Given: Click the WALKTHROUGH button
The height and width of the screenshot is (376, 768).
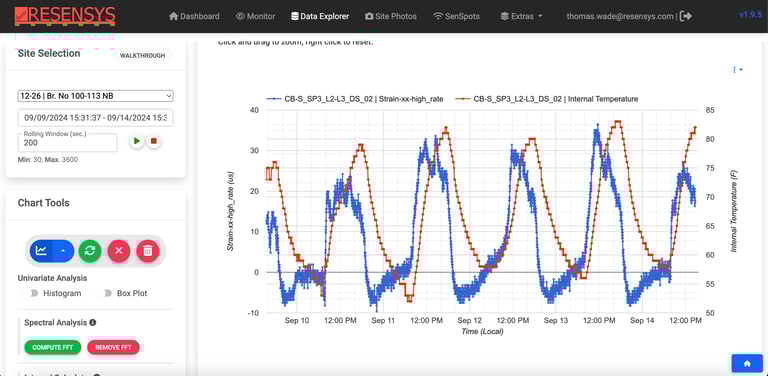Looking at the screenshot, I should click(x=143, y=56).
